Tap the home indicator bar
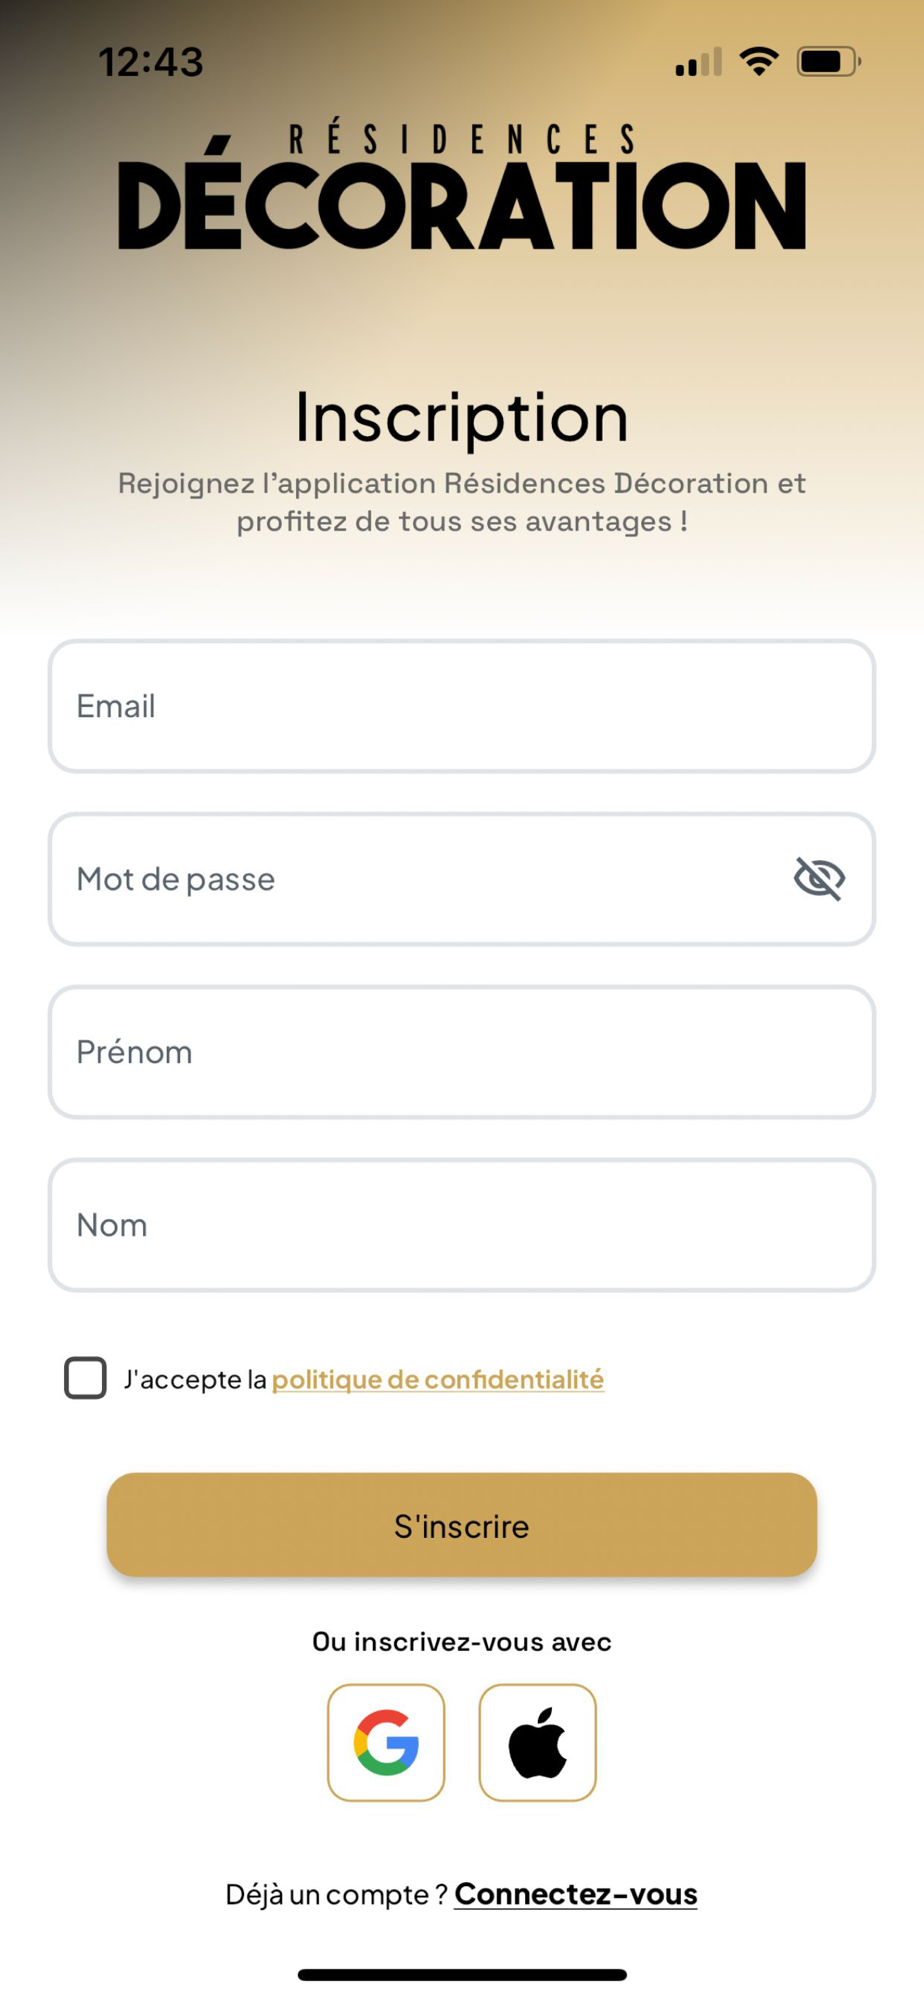 click(x=462, y=1975)
